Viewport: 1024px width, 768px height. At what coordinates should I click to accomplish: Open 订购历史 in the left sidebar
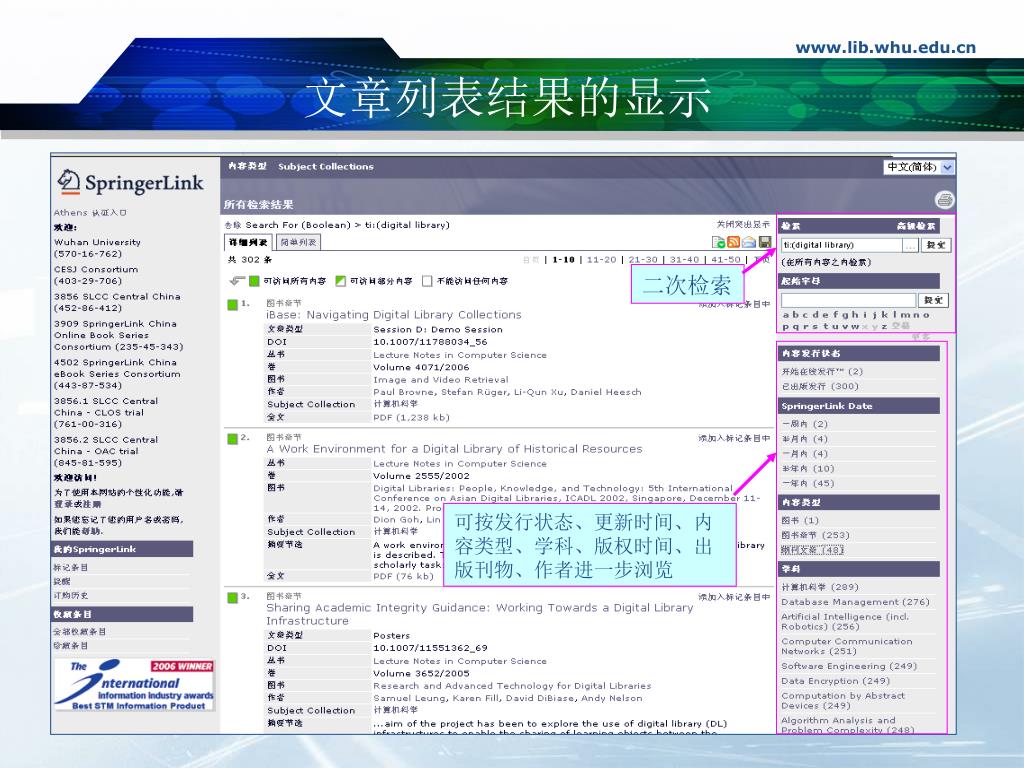71,595
